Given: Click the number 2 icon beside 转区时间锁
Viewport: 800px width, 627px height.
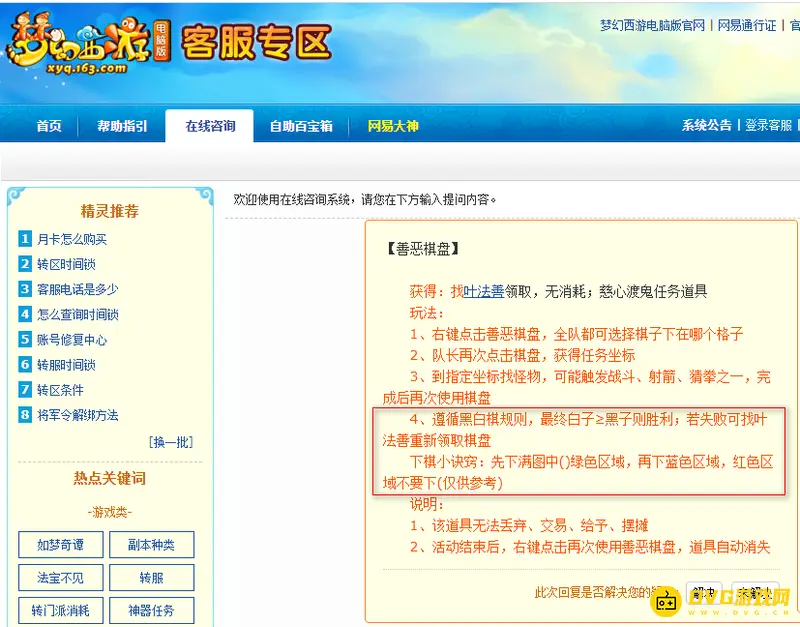Looking at the screenshot, I should 25,264.
